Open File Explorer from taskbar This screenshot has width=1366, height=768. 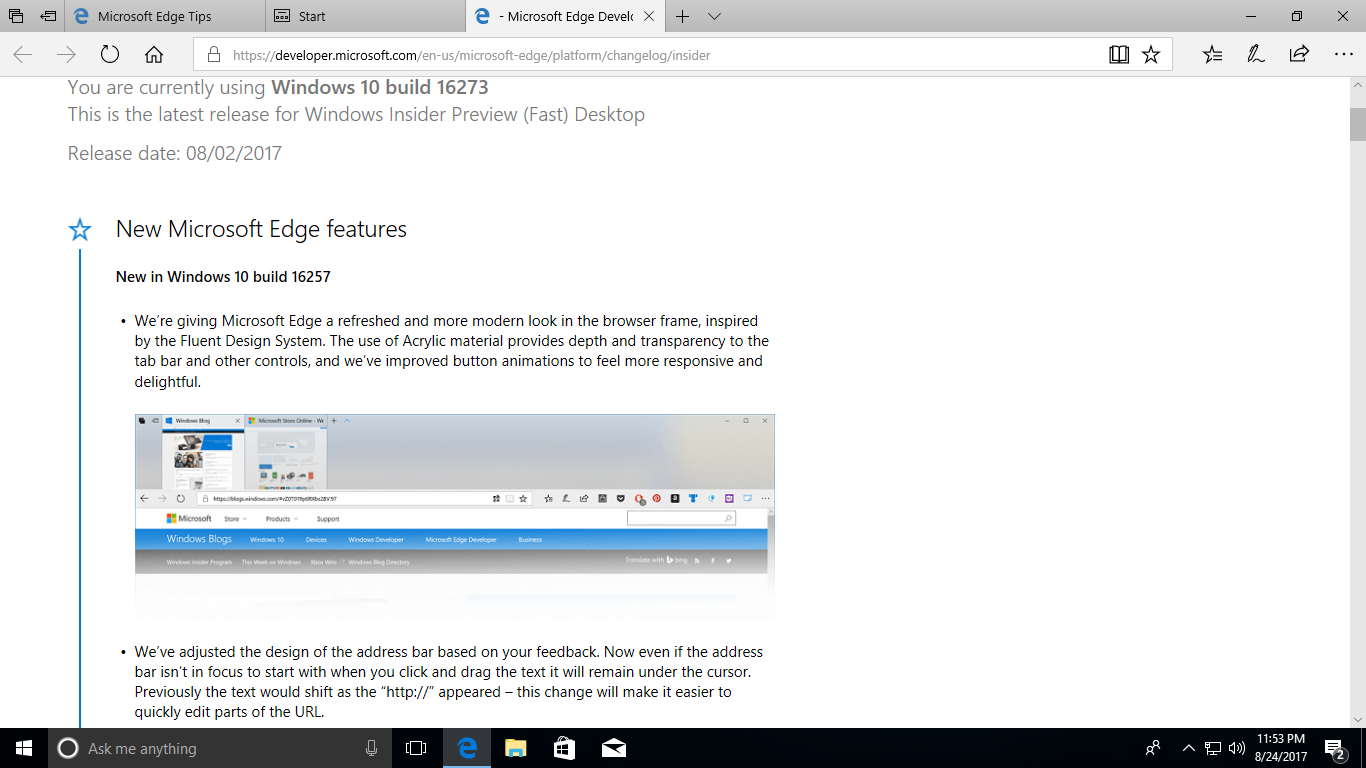coord(515,748)
